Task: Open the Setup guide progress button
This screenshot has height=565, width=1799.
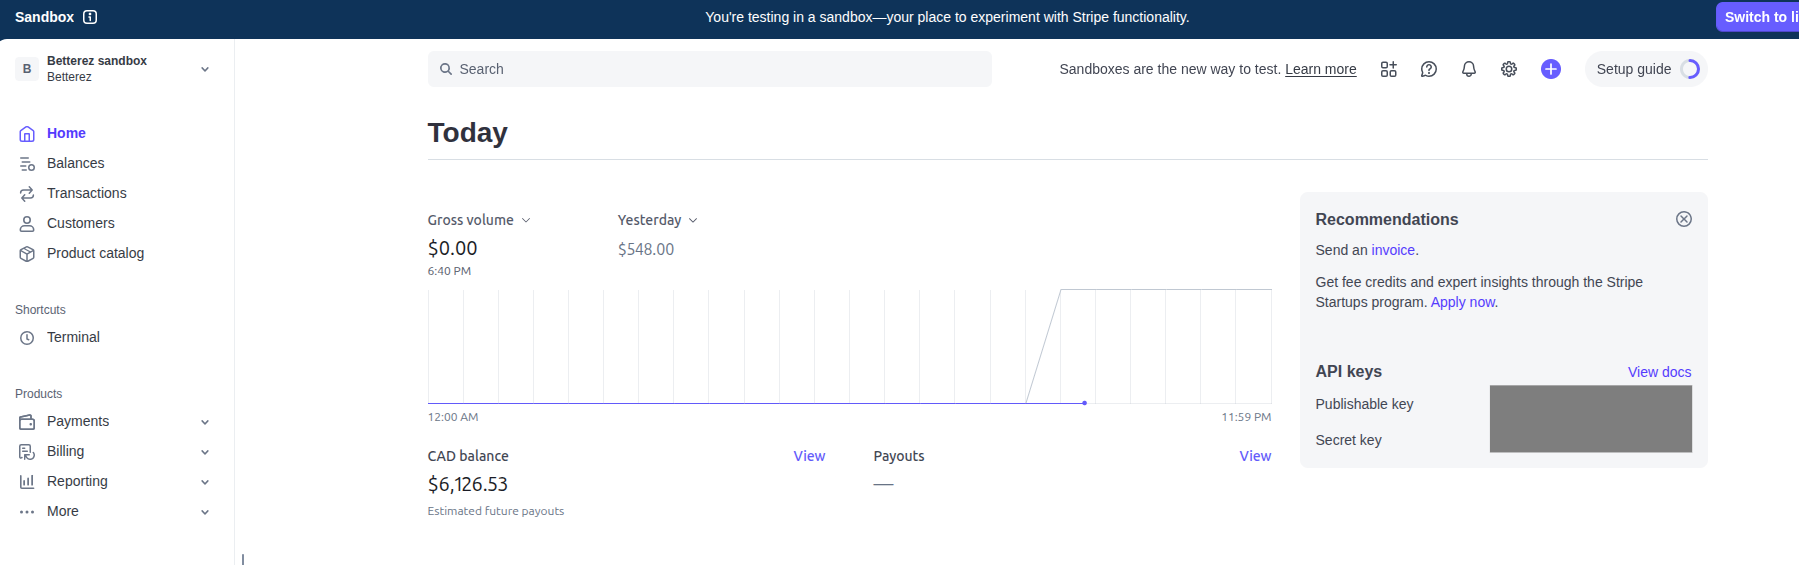Action: coord(1645,69)
